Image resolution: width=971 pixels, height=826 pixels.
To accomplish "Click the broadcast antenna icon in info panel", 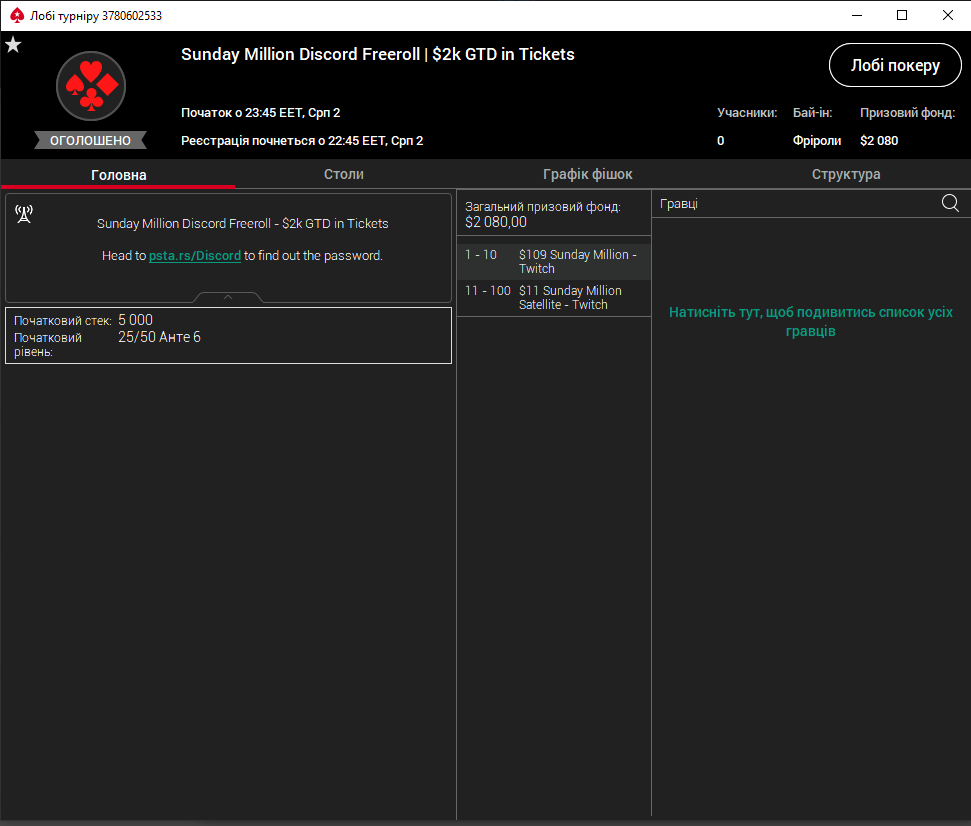I will point(24,214).
